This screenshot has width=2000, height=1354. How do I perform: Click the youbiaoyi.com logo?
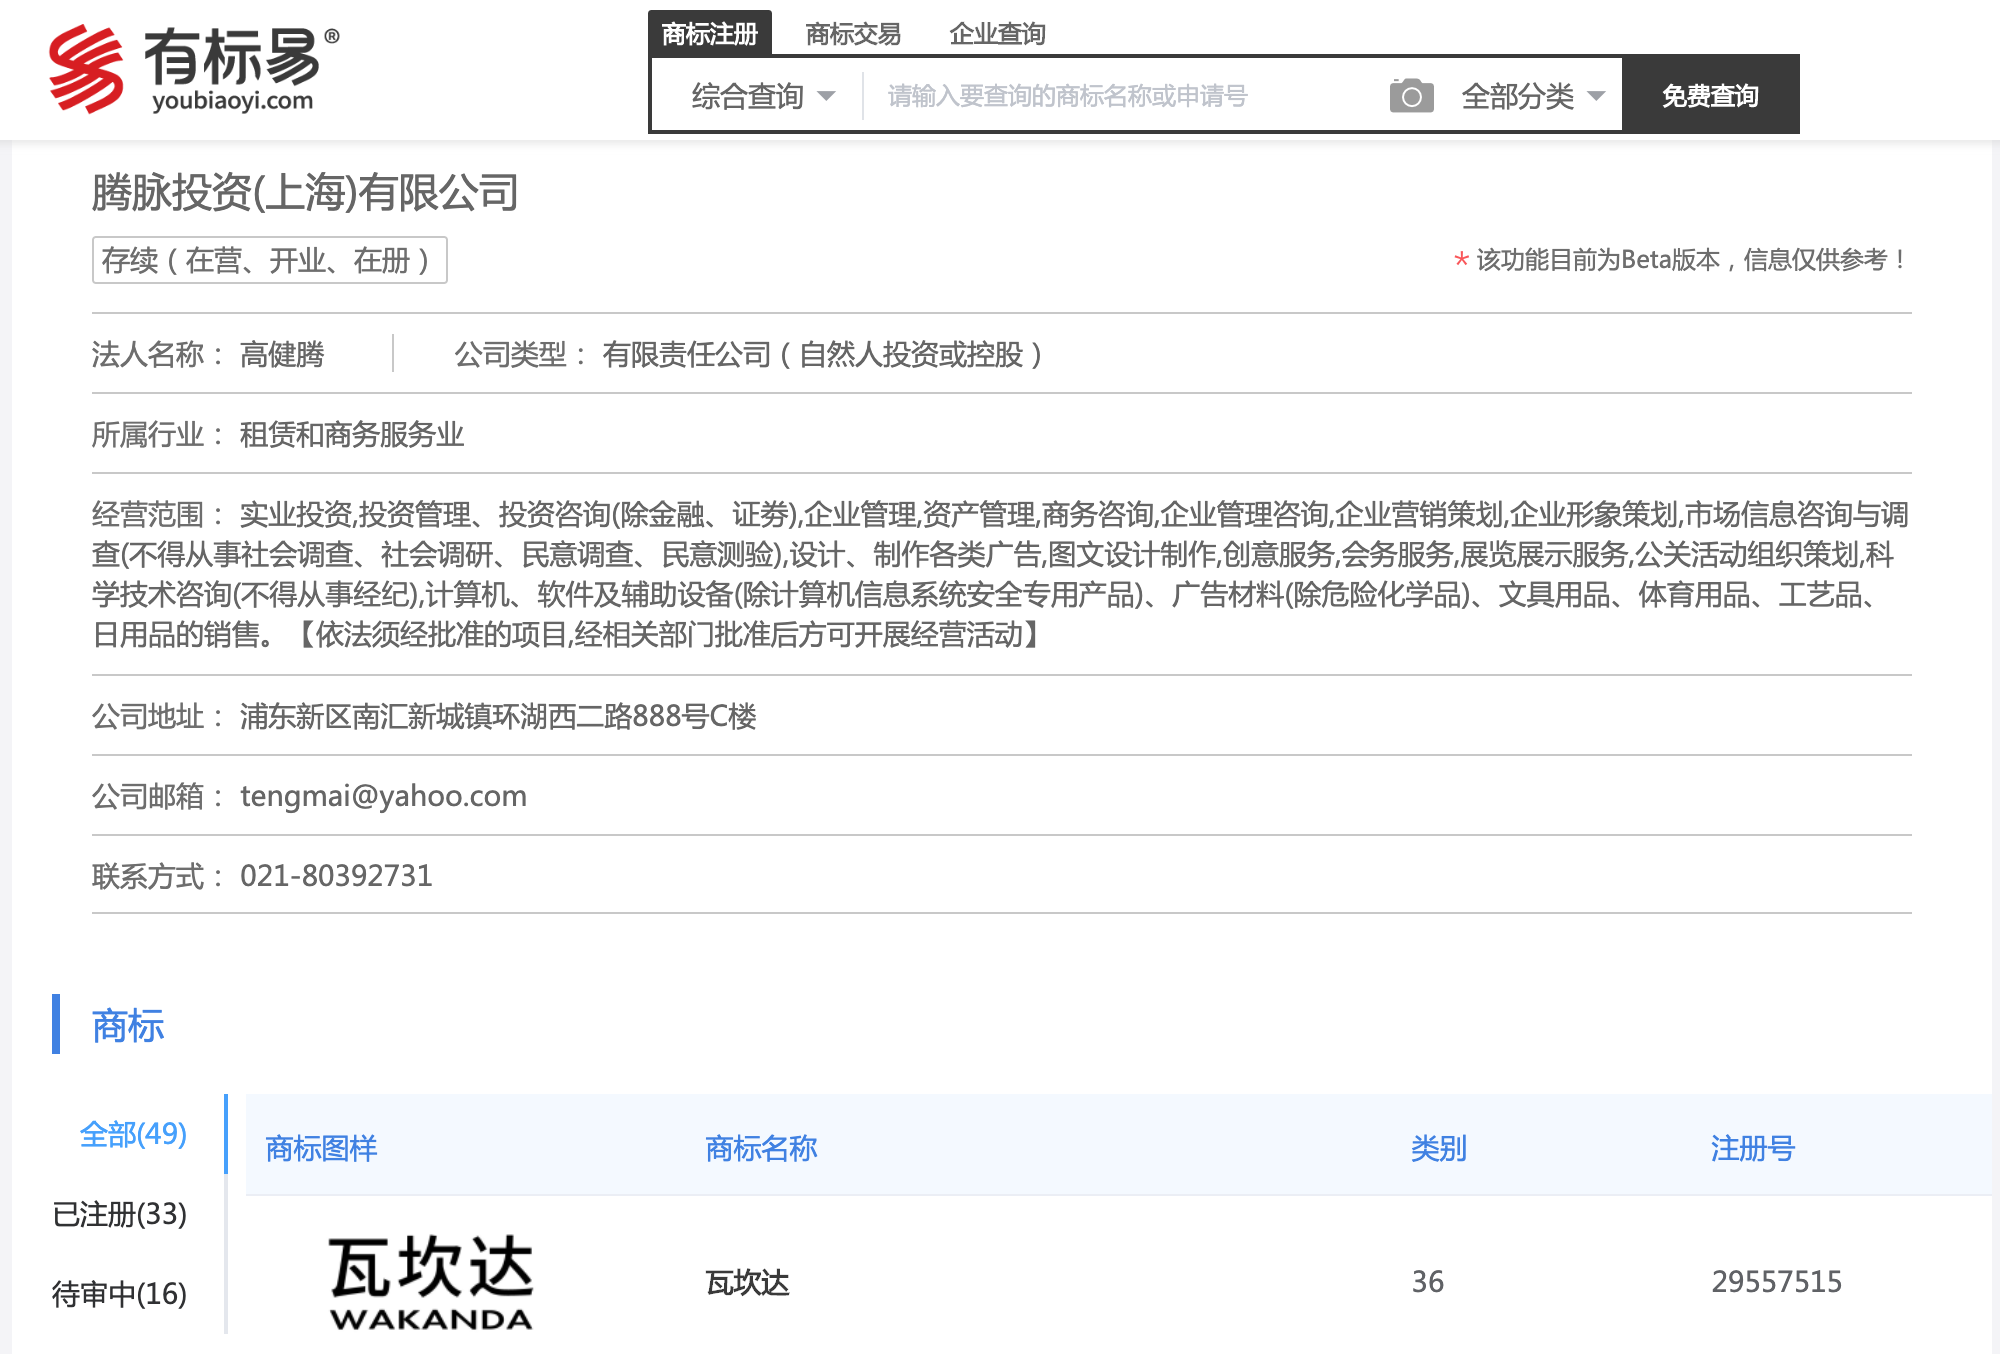(195, 68)
